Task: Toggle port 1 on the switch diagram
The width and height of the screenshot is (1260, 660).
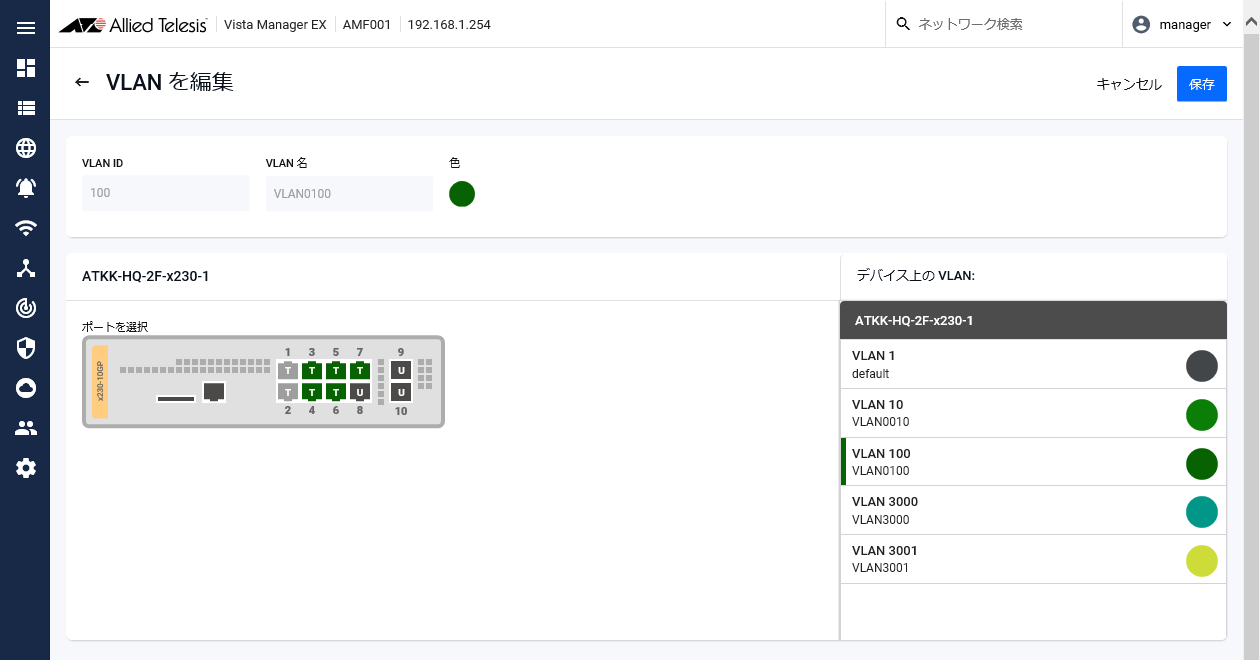Action: click(x=288, y=371)
